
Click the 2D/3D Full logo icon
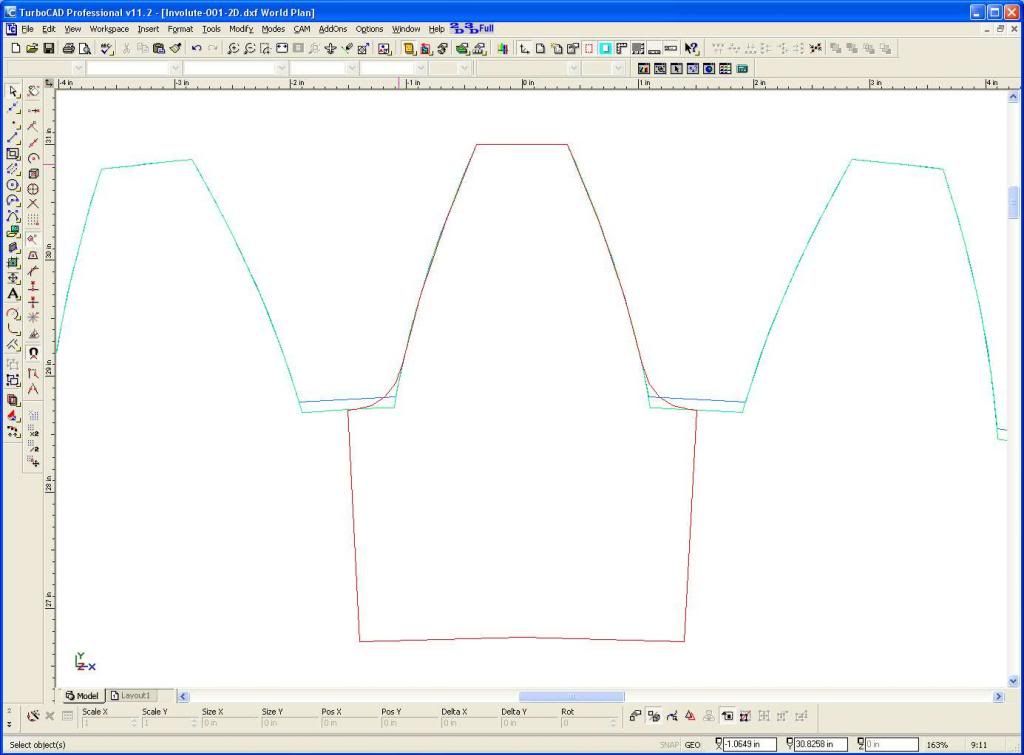[472, 29]
